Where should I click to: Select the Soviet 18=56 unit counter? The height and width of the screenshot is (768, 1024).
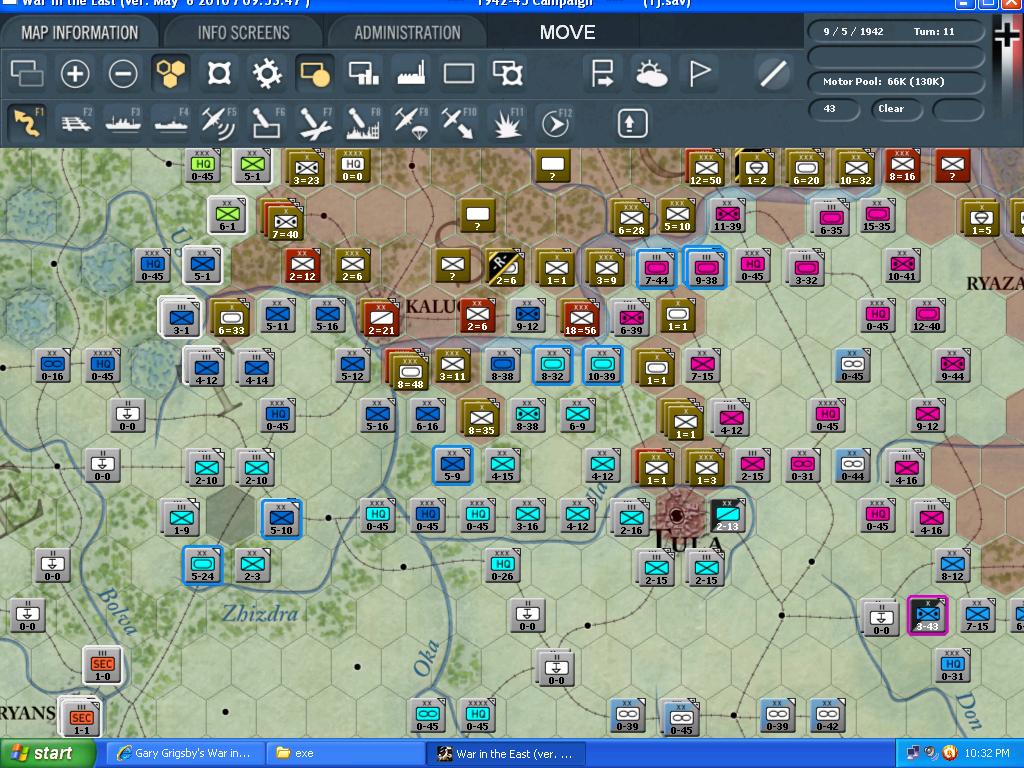581,319
